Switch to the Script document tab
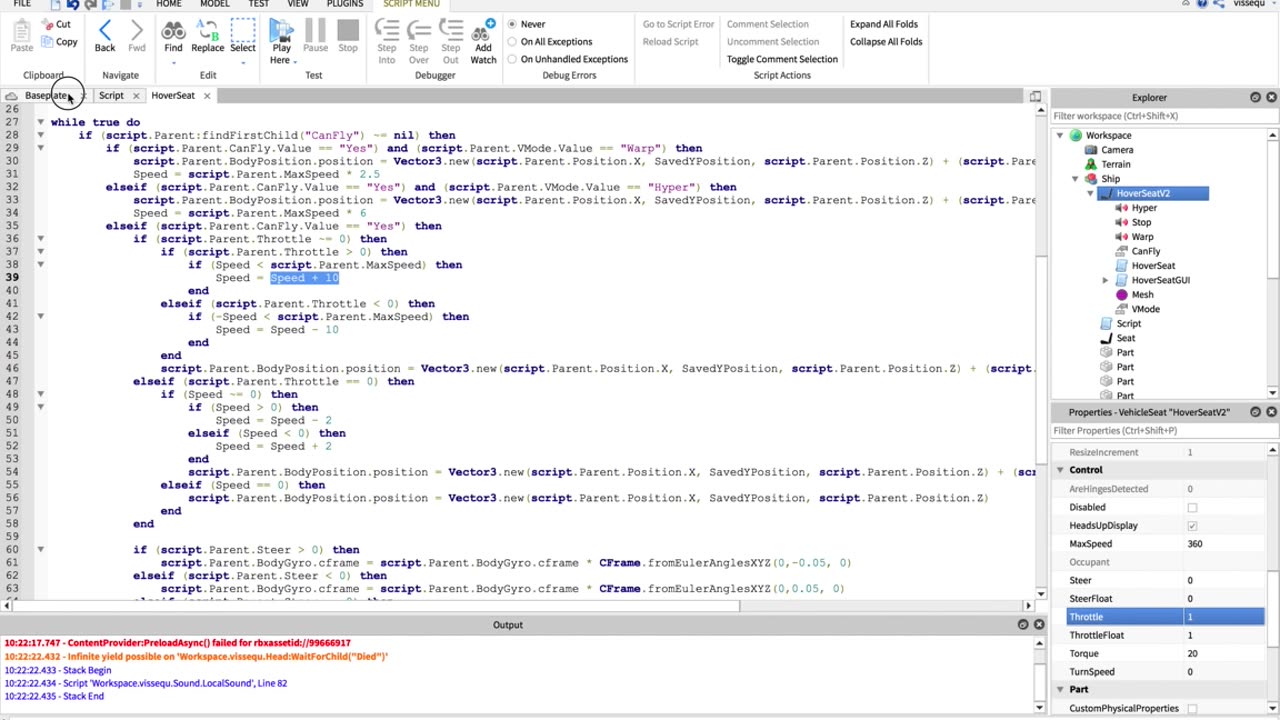This screenshot has width=1280, height=720. pyautogui.click(x=111, y=96)
